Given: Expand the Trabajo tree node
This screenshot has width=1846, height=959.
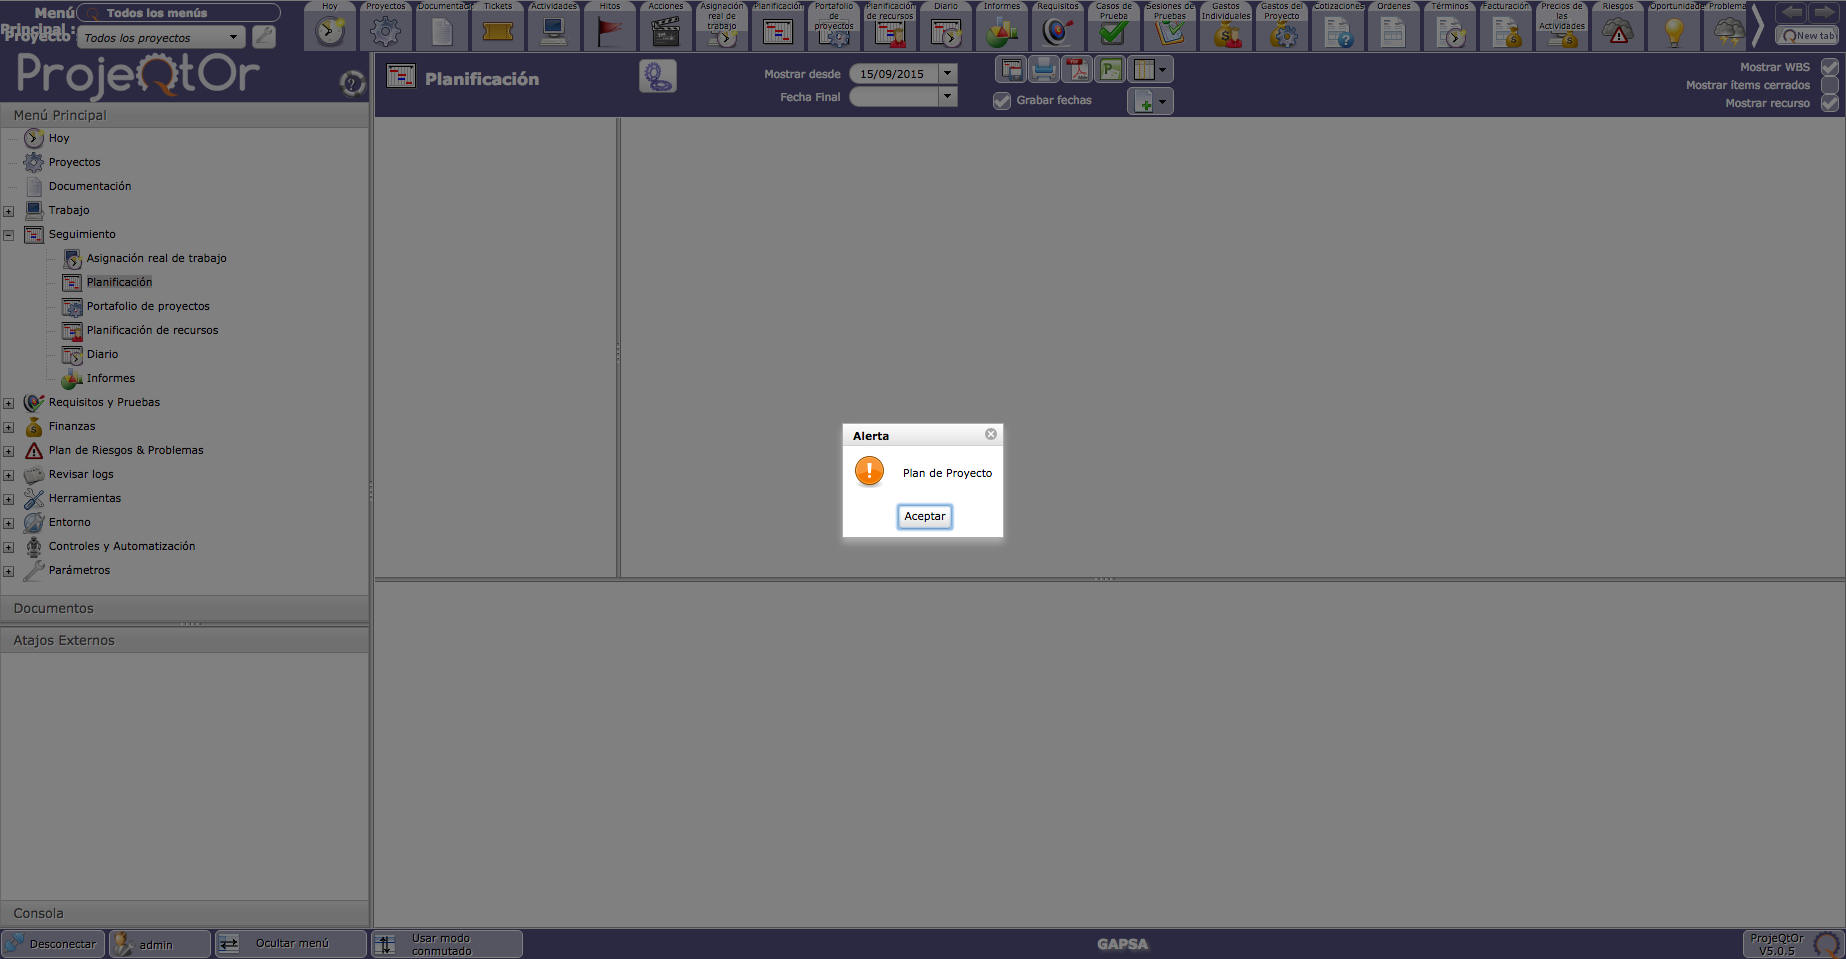Looking at the screenshot, I should [9, 211].
